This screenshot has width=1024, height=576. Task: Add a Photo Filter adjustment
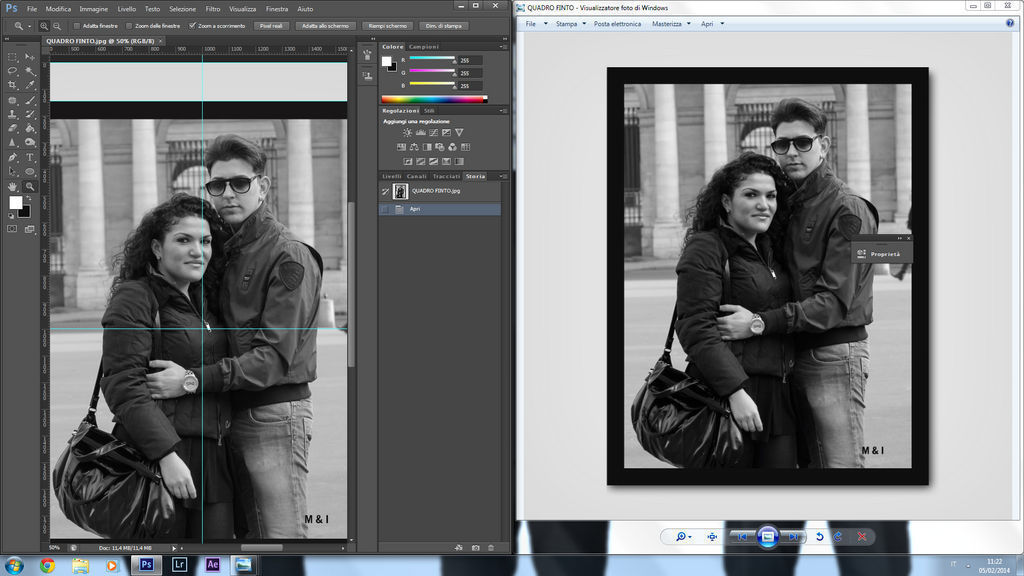(x=440, y=147)
